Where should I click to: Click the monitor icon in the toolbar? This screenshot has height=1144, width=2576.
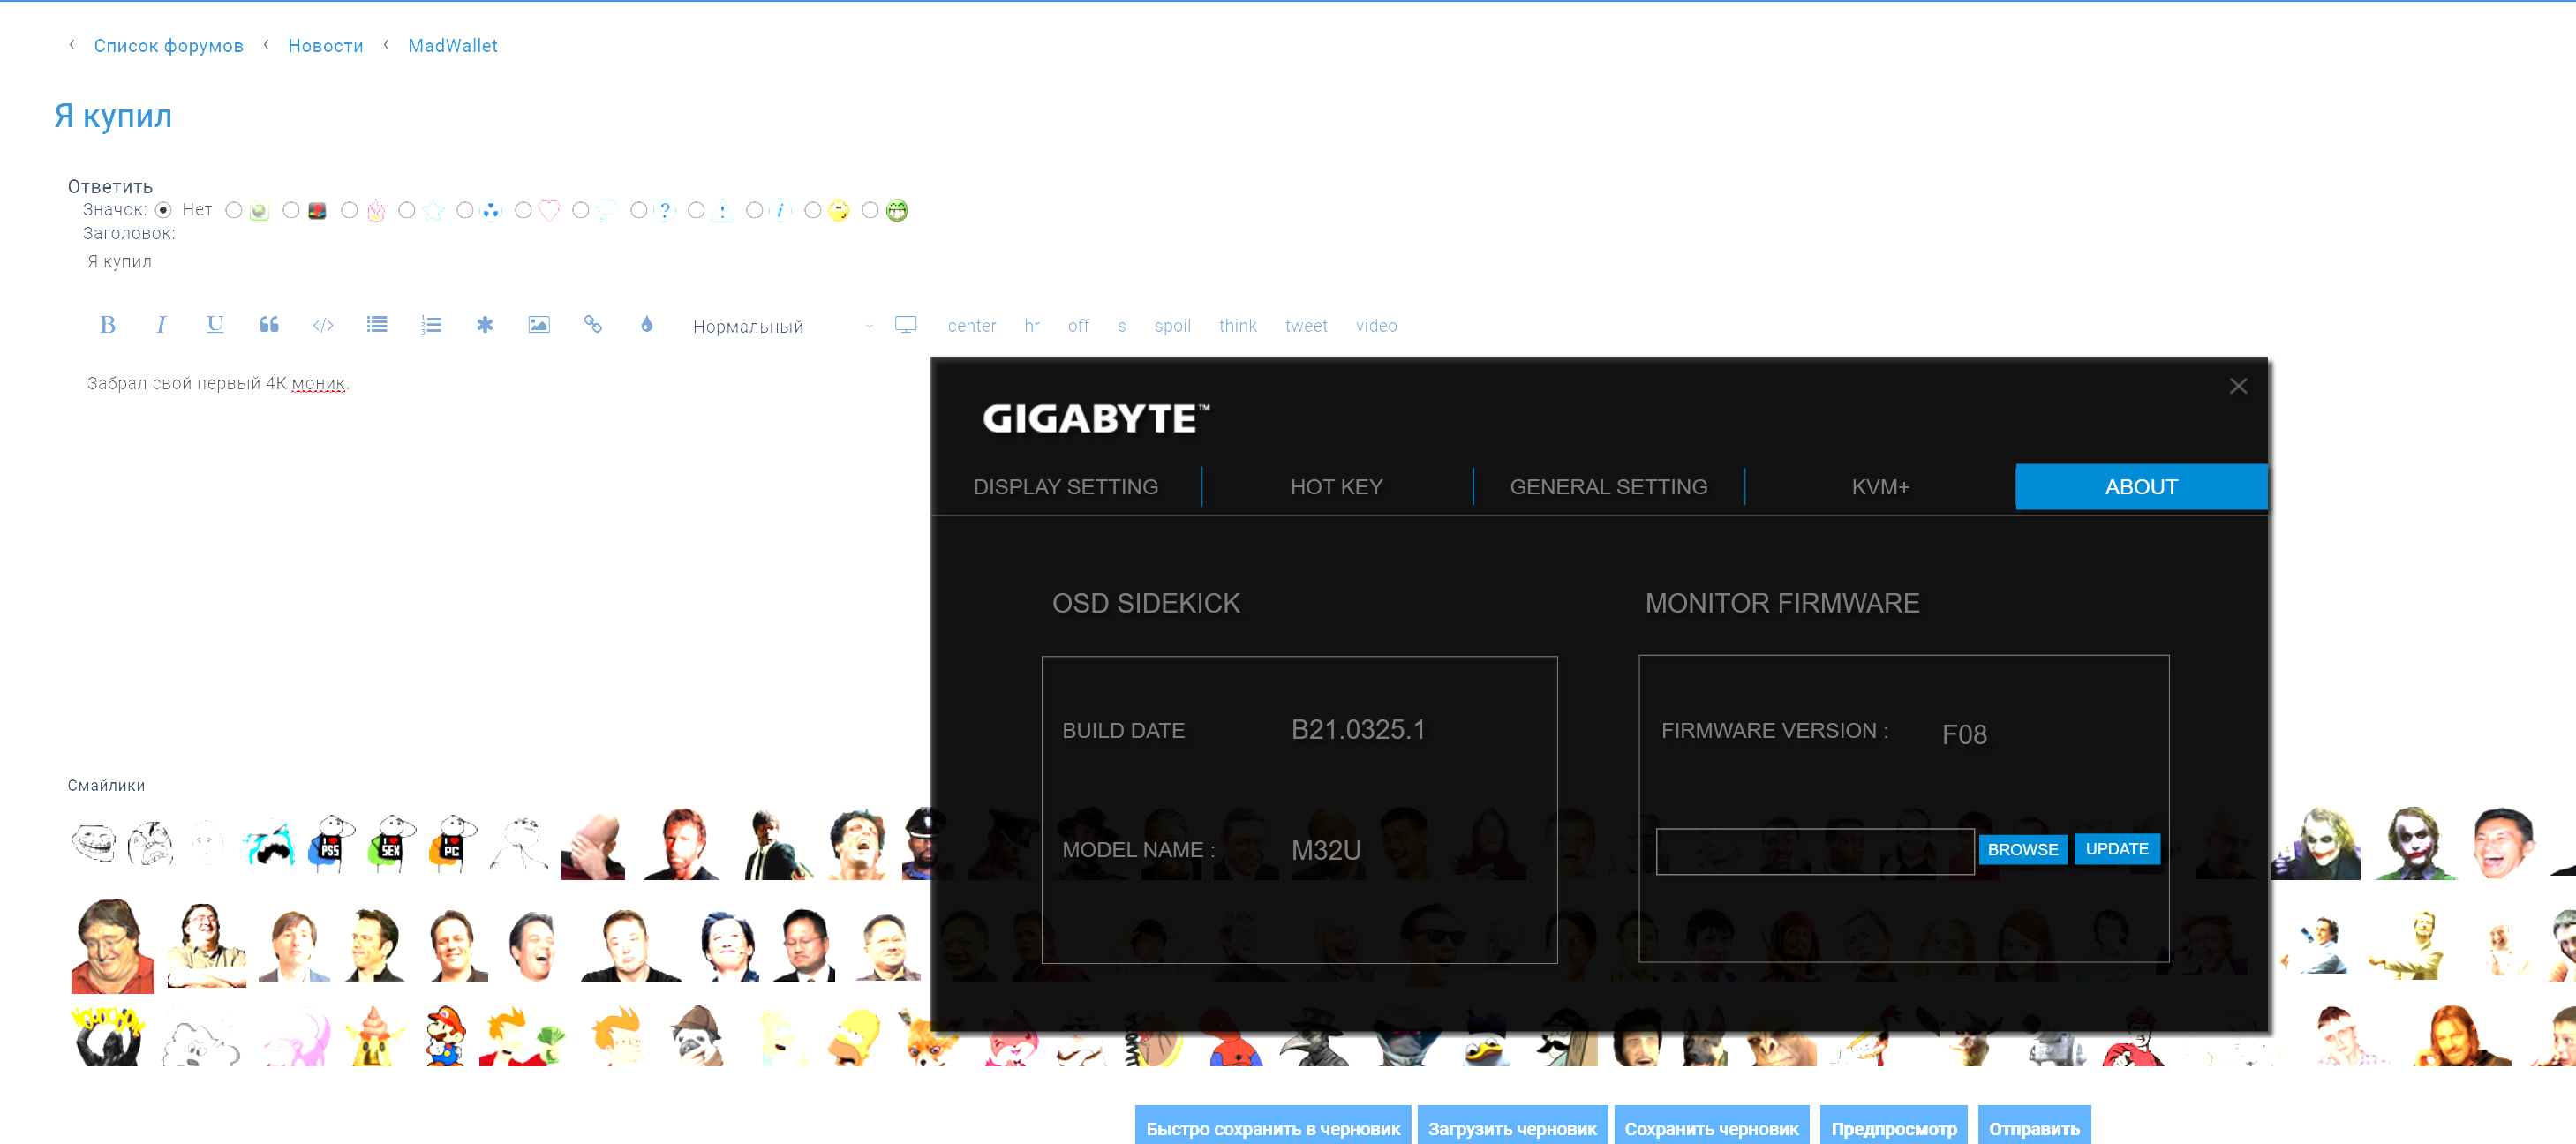906,325
